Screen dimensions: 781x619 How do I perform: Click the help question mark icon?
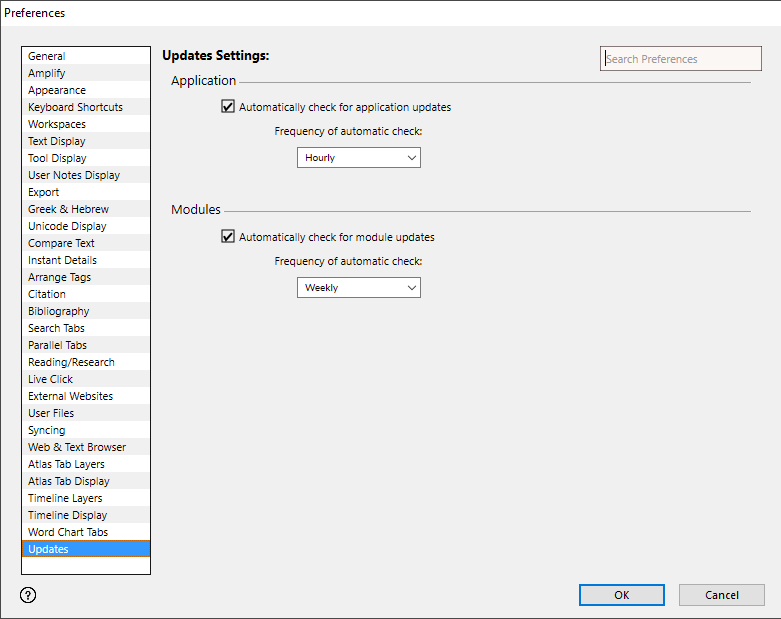(x=28, y=595)
